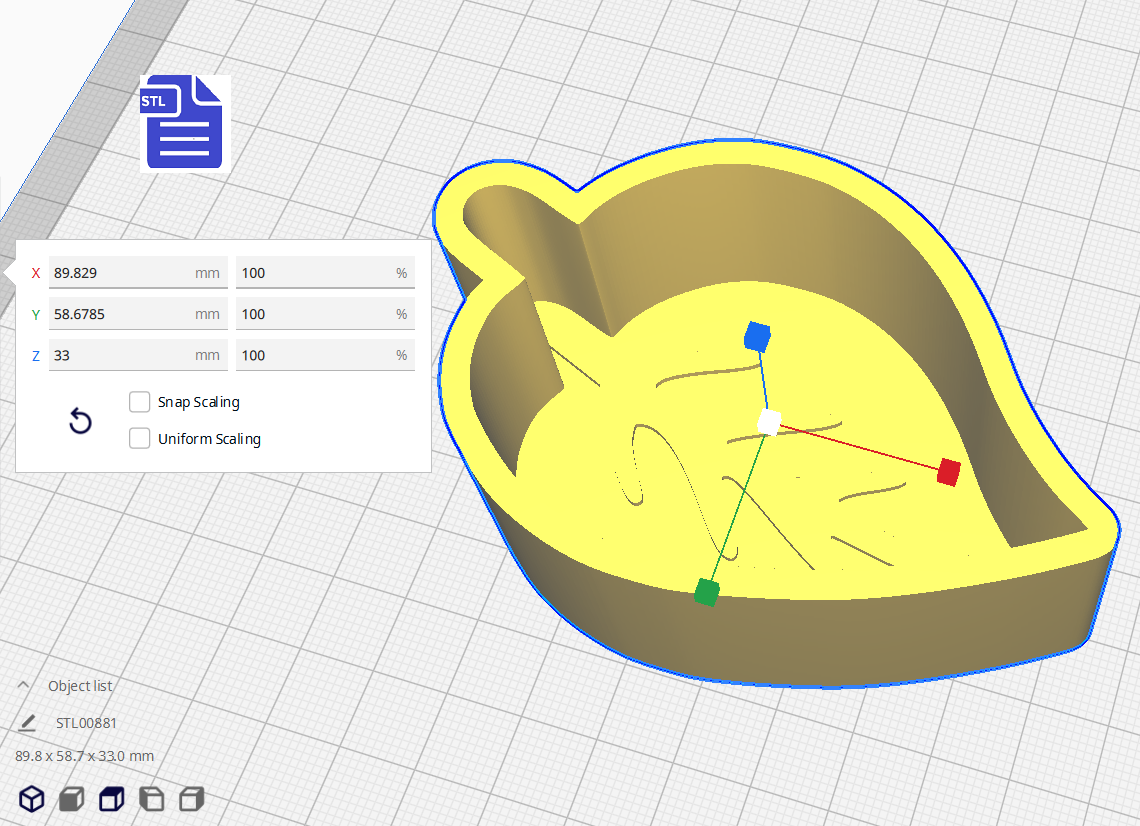Click the reset scale arrow icon
The height and width of the screenshot is (826, 1140).
(x=80, y=421)
